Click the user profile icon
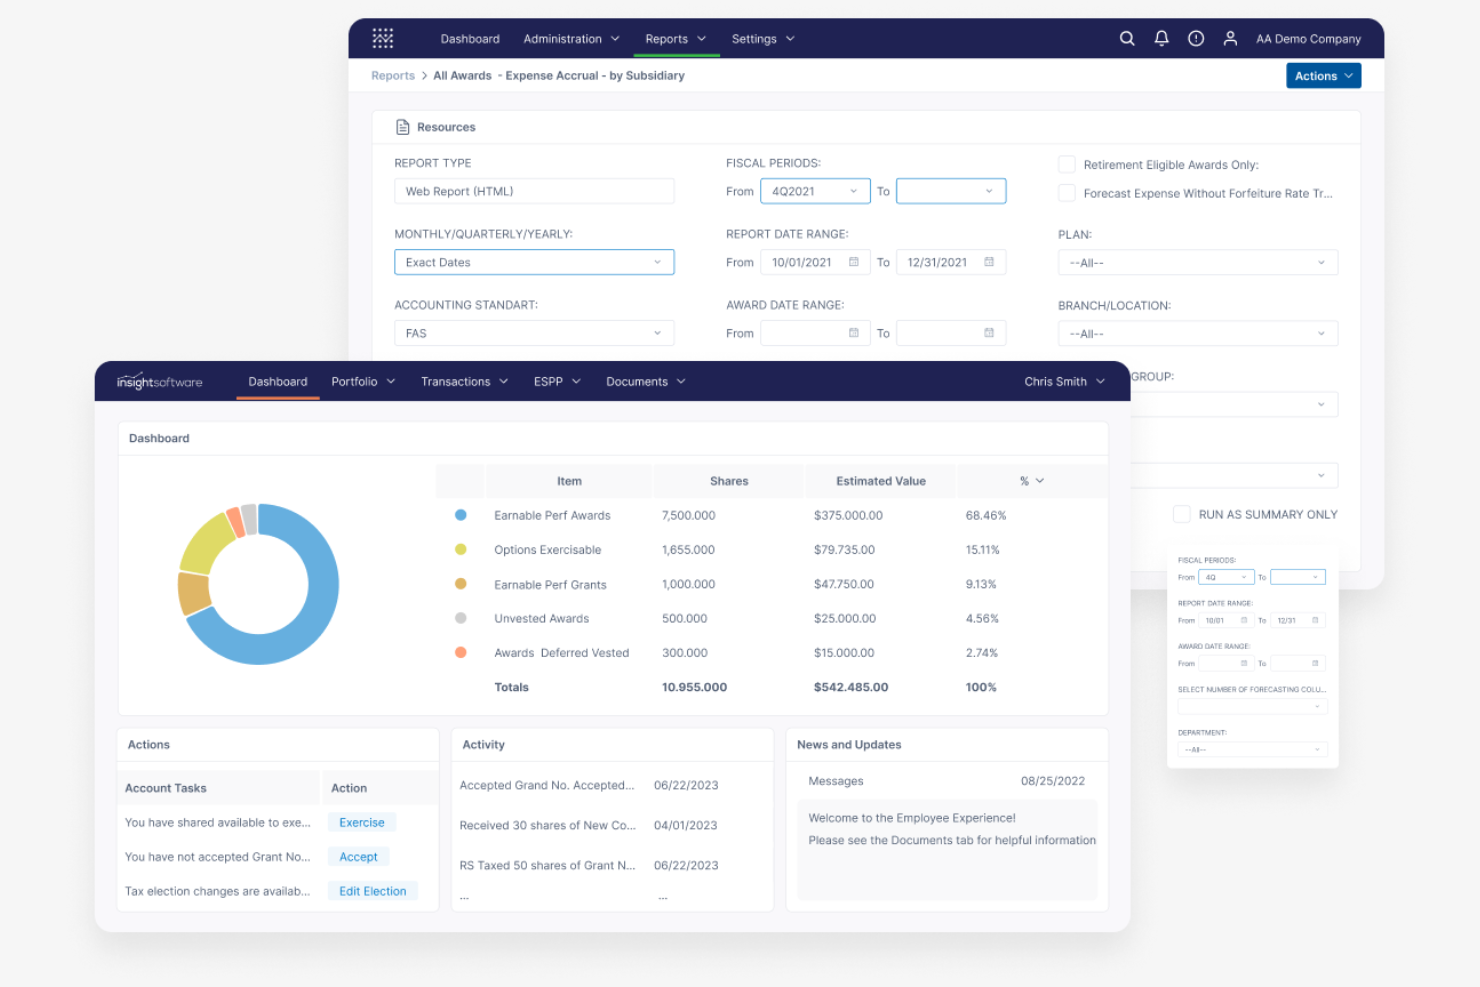 tap(1230, 38)
